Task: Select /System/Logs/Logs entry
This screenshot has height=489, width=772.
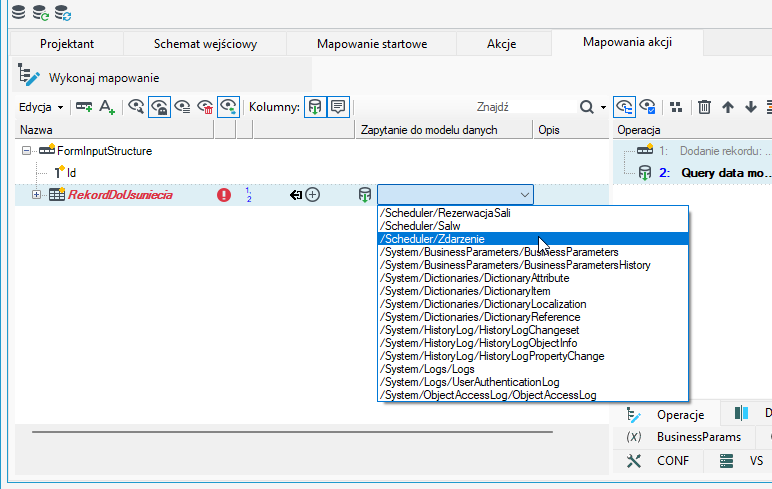Action: [533, 369]
